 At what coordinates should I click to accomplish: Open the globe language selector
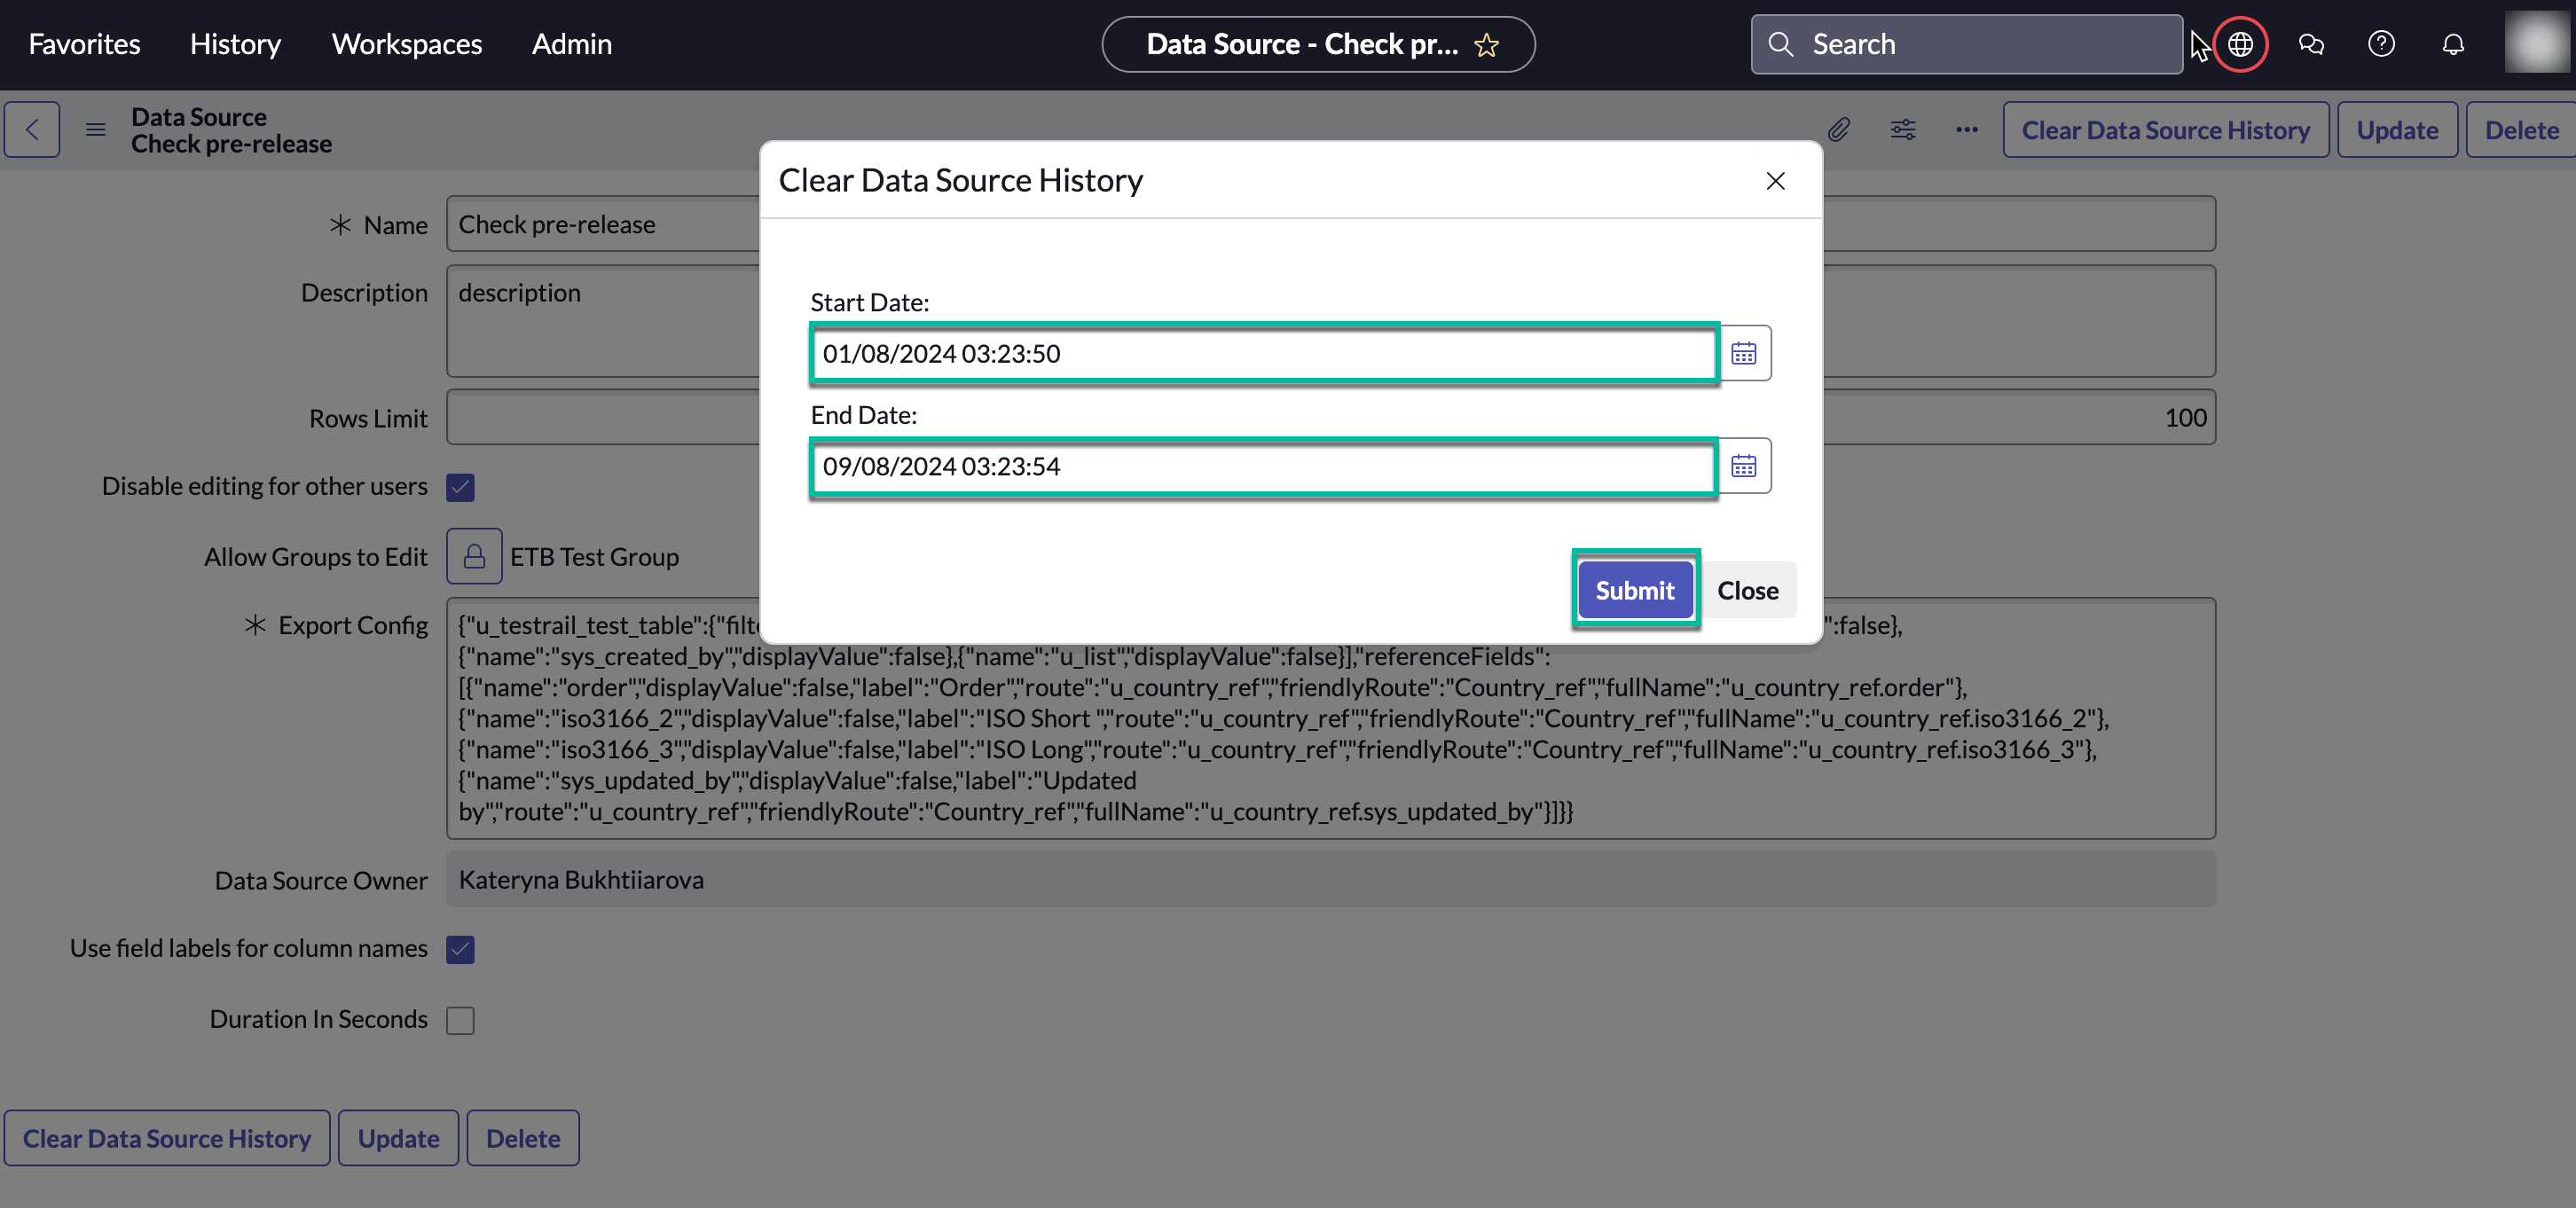tap(2240, 44)
